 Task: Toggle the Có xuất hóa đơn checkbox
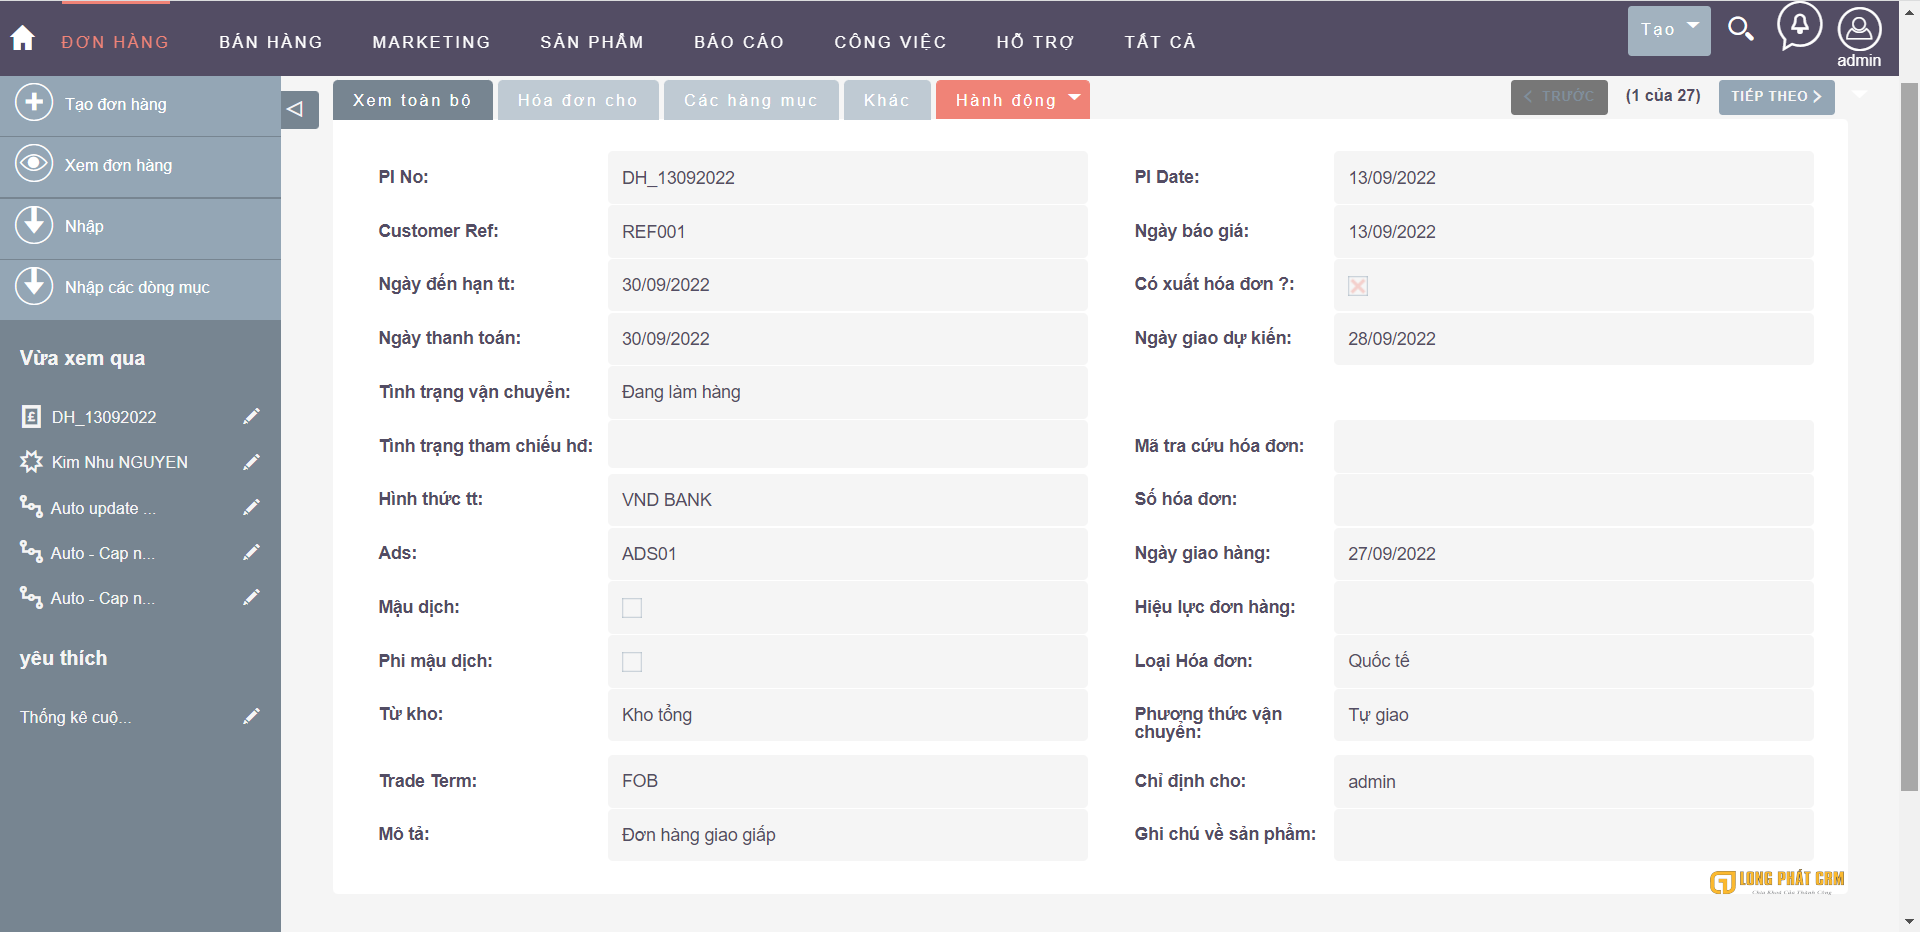(x=1357, y=286)
